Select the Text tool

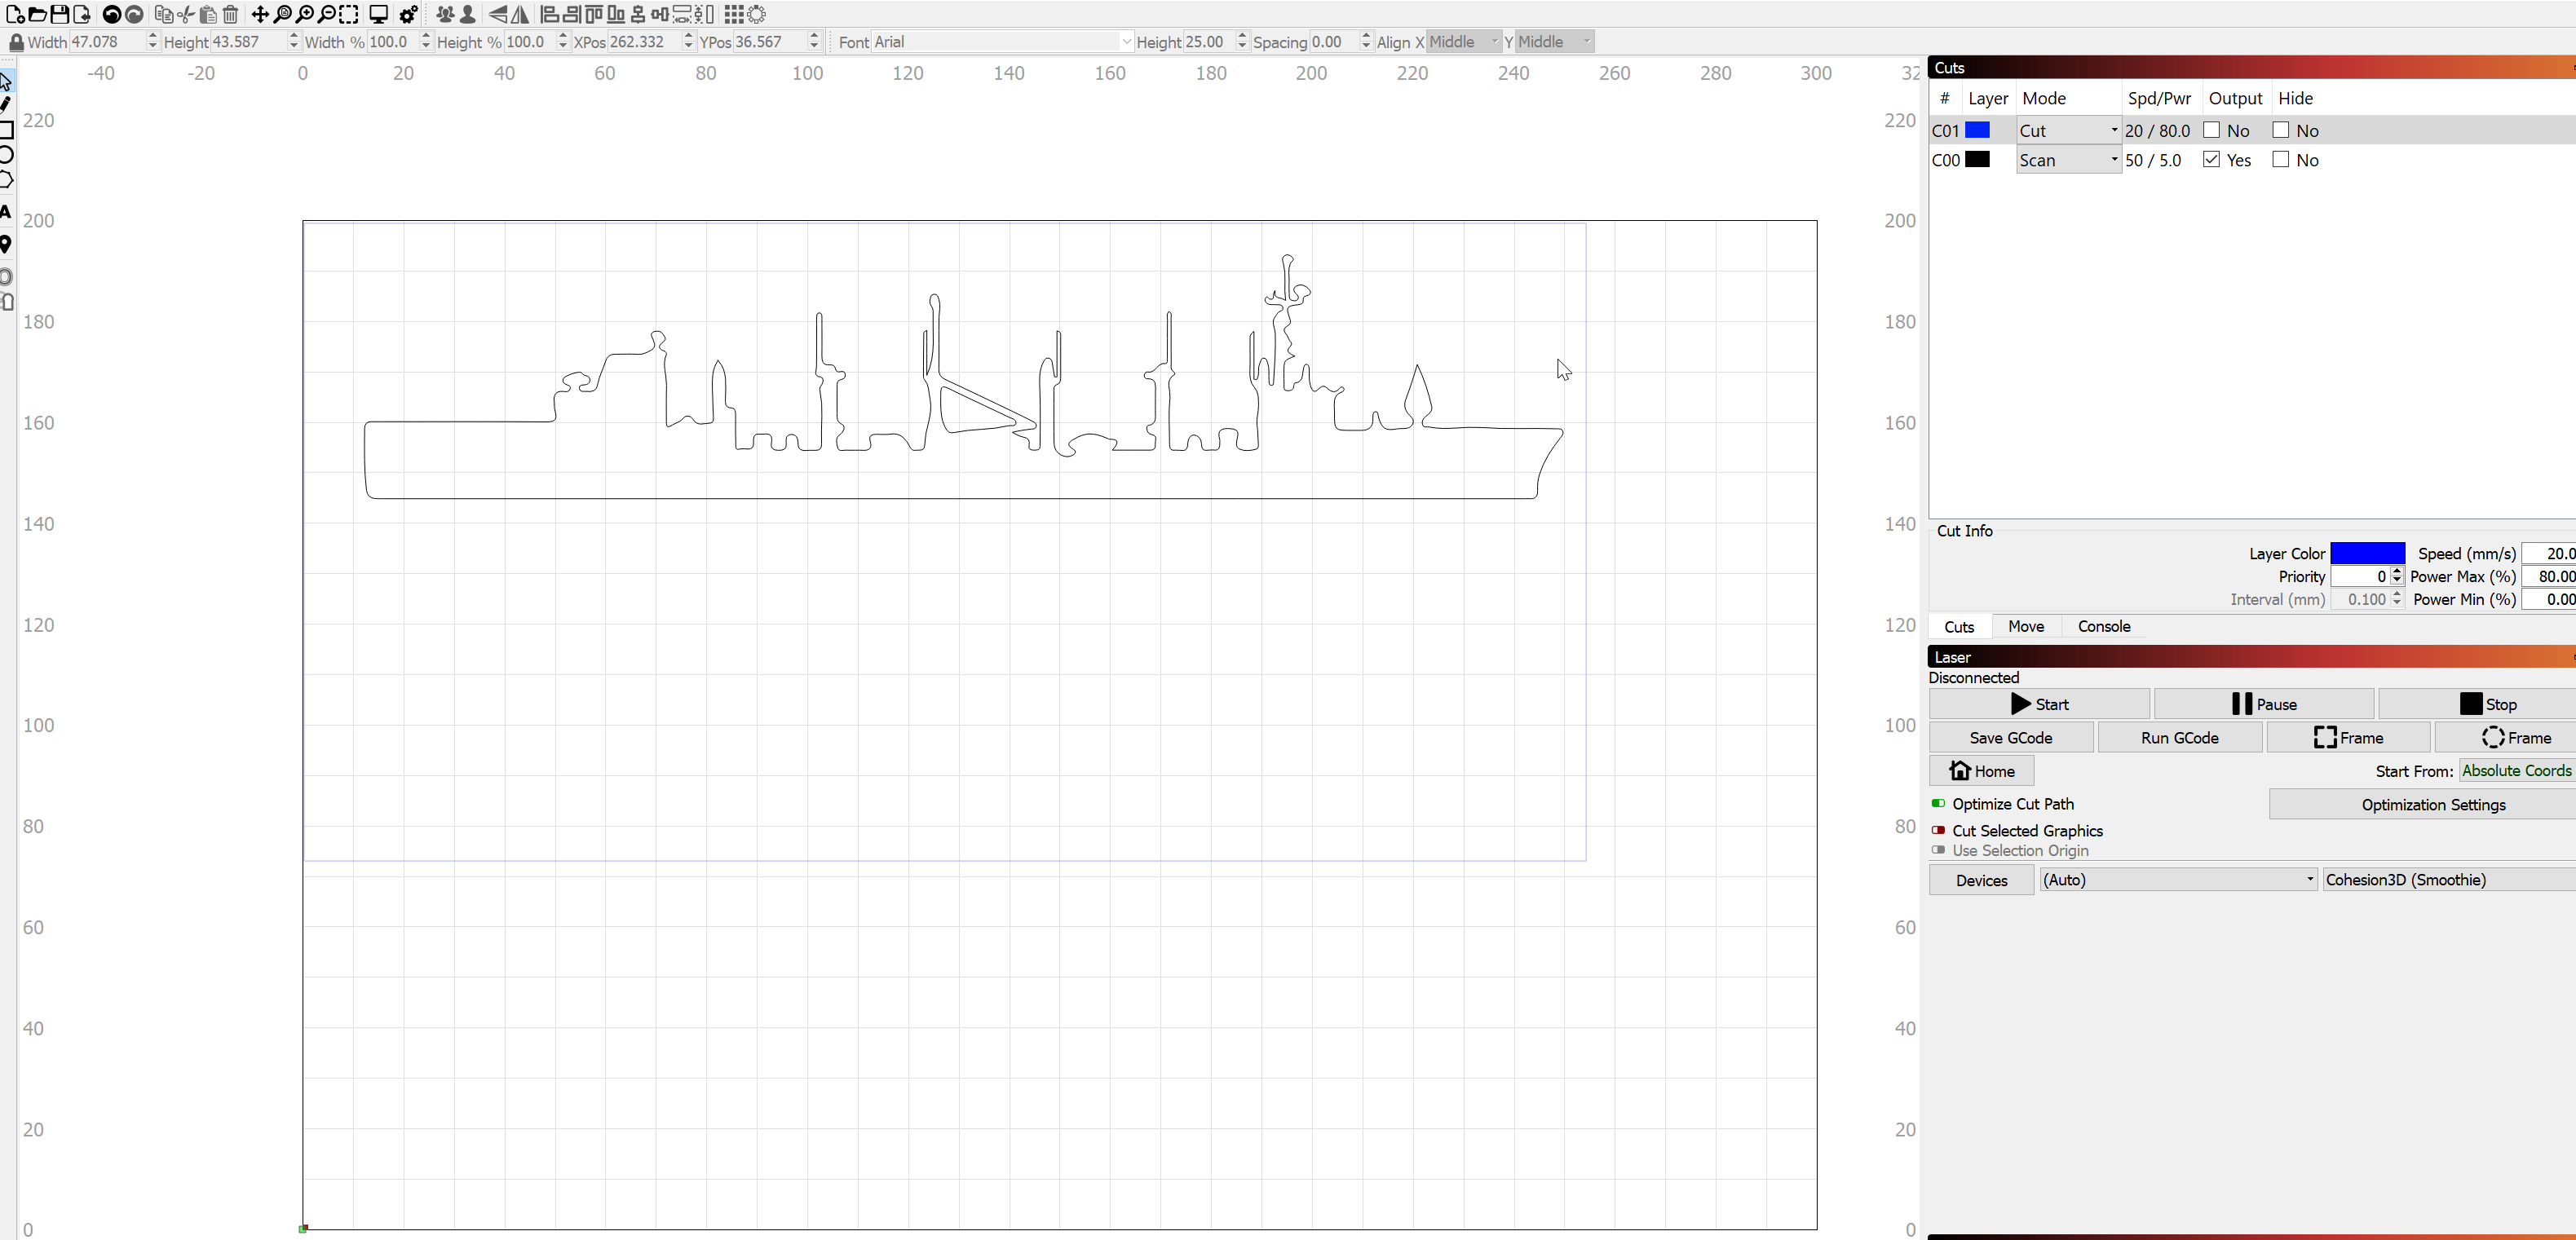[6, 211]
